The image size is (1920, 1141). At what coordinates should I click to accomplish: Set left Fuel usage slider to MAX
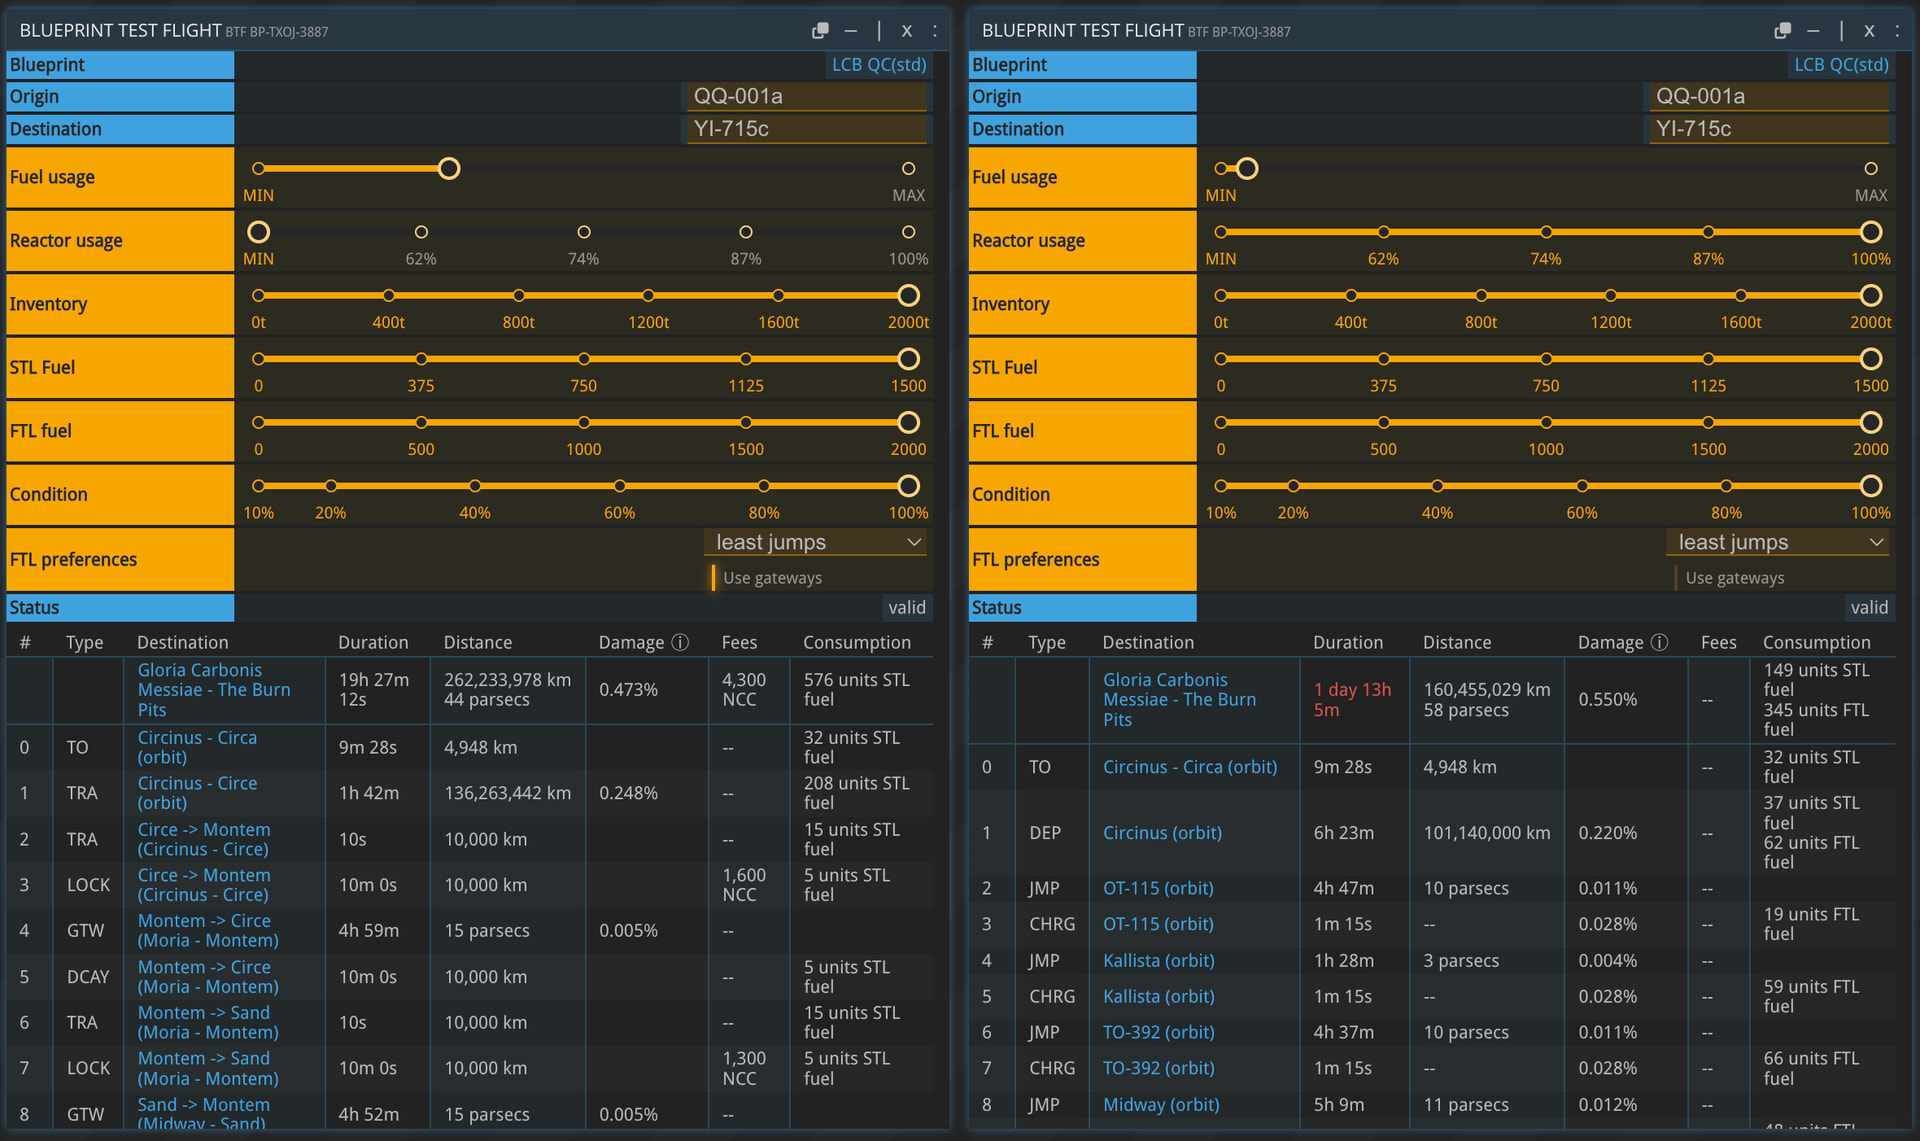coord(908,169)
